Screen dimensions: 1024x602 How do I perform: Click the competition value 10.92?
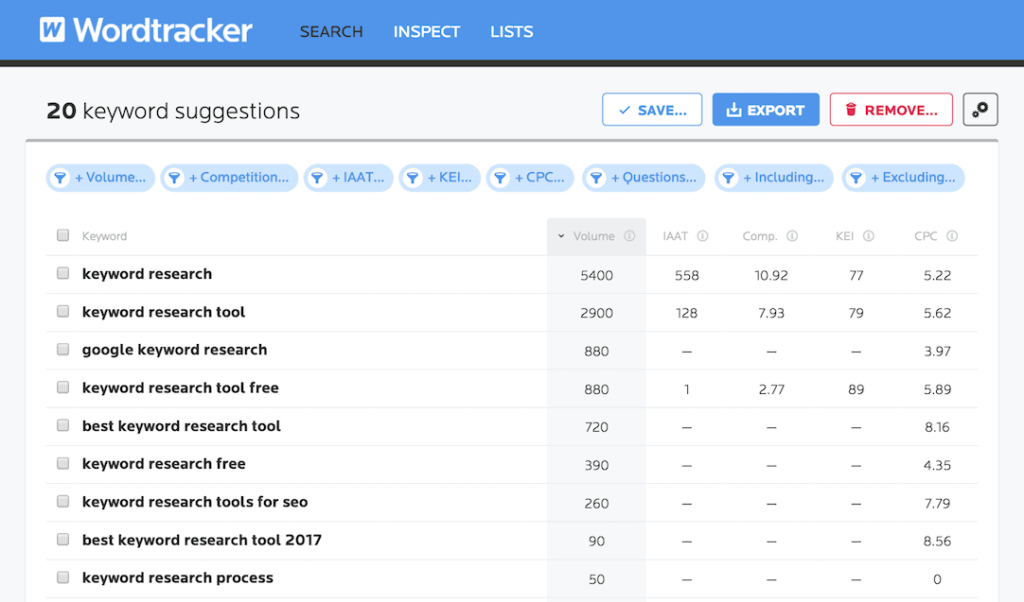(771, 276)
